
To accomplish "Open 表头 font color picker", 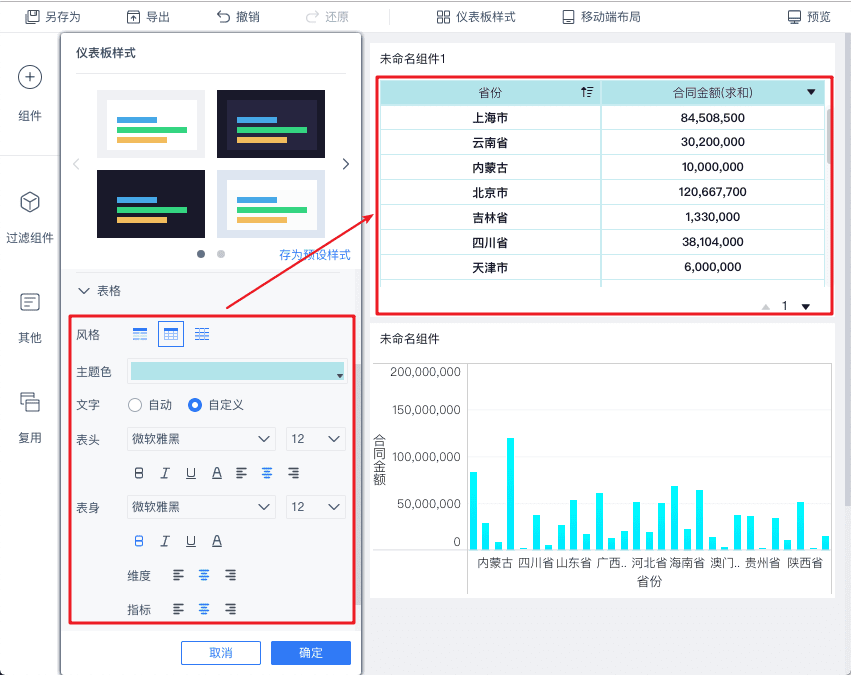I will (x=217, y=473).
